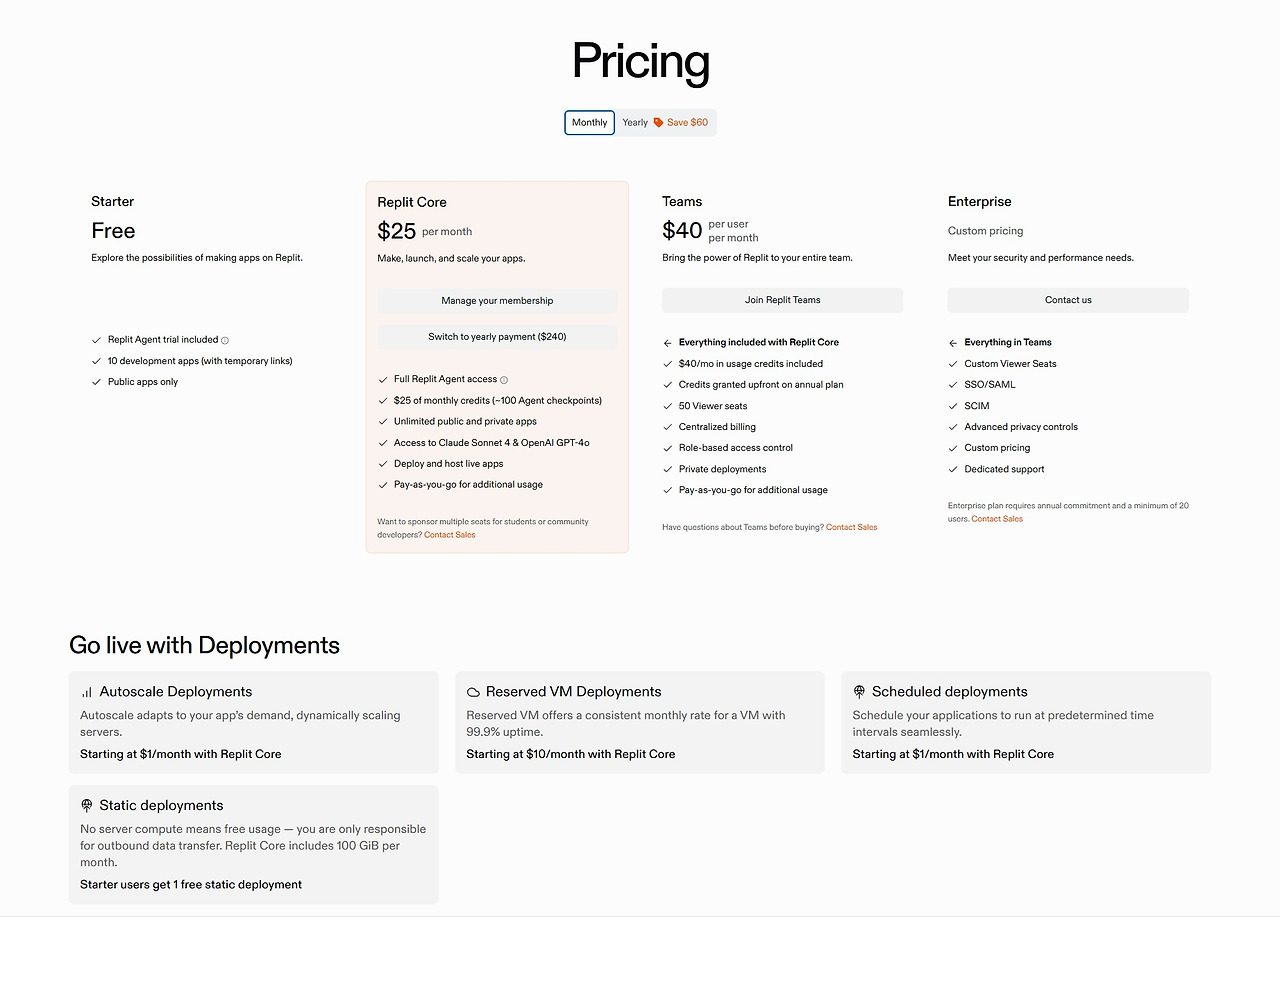The image size is (1280, 982).
Task: Click "Switch to yearly payment ($240)" button
Action: [497, 337]
